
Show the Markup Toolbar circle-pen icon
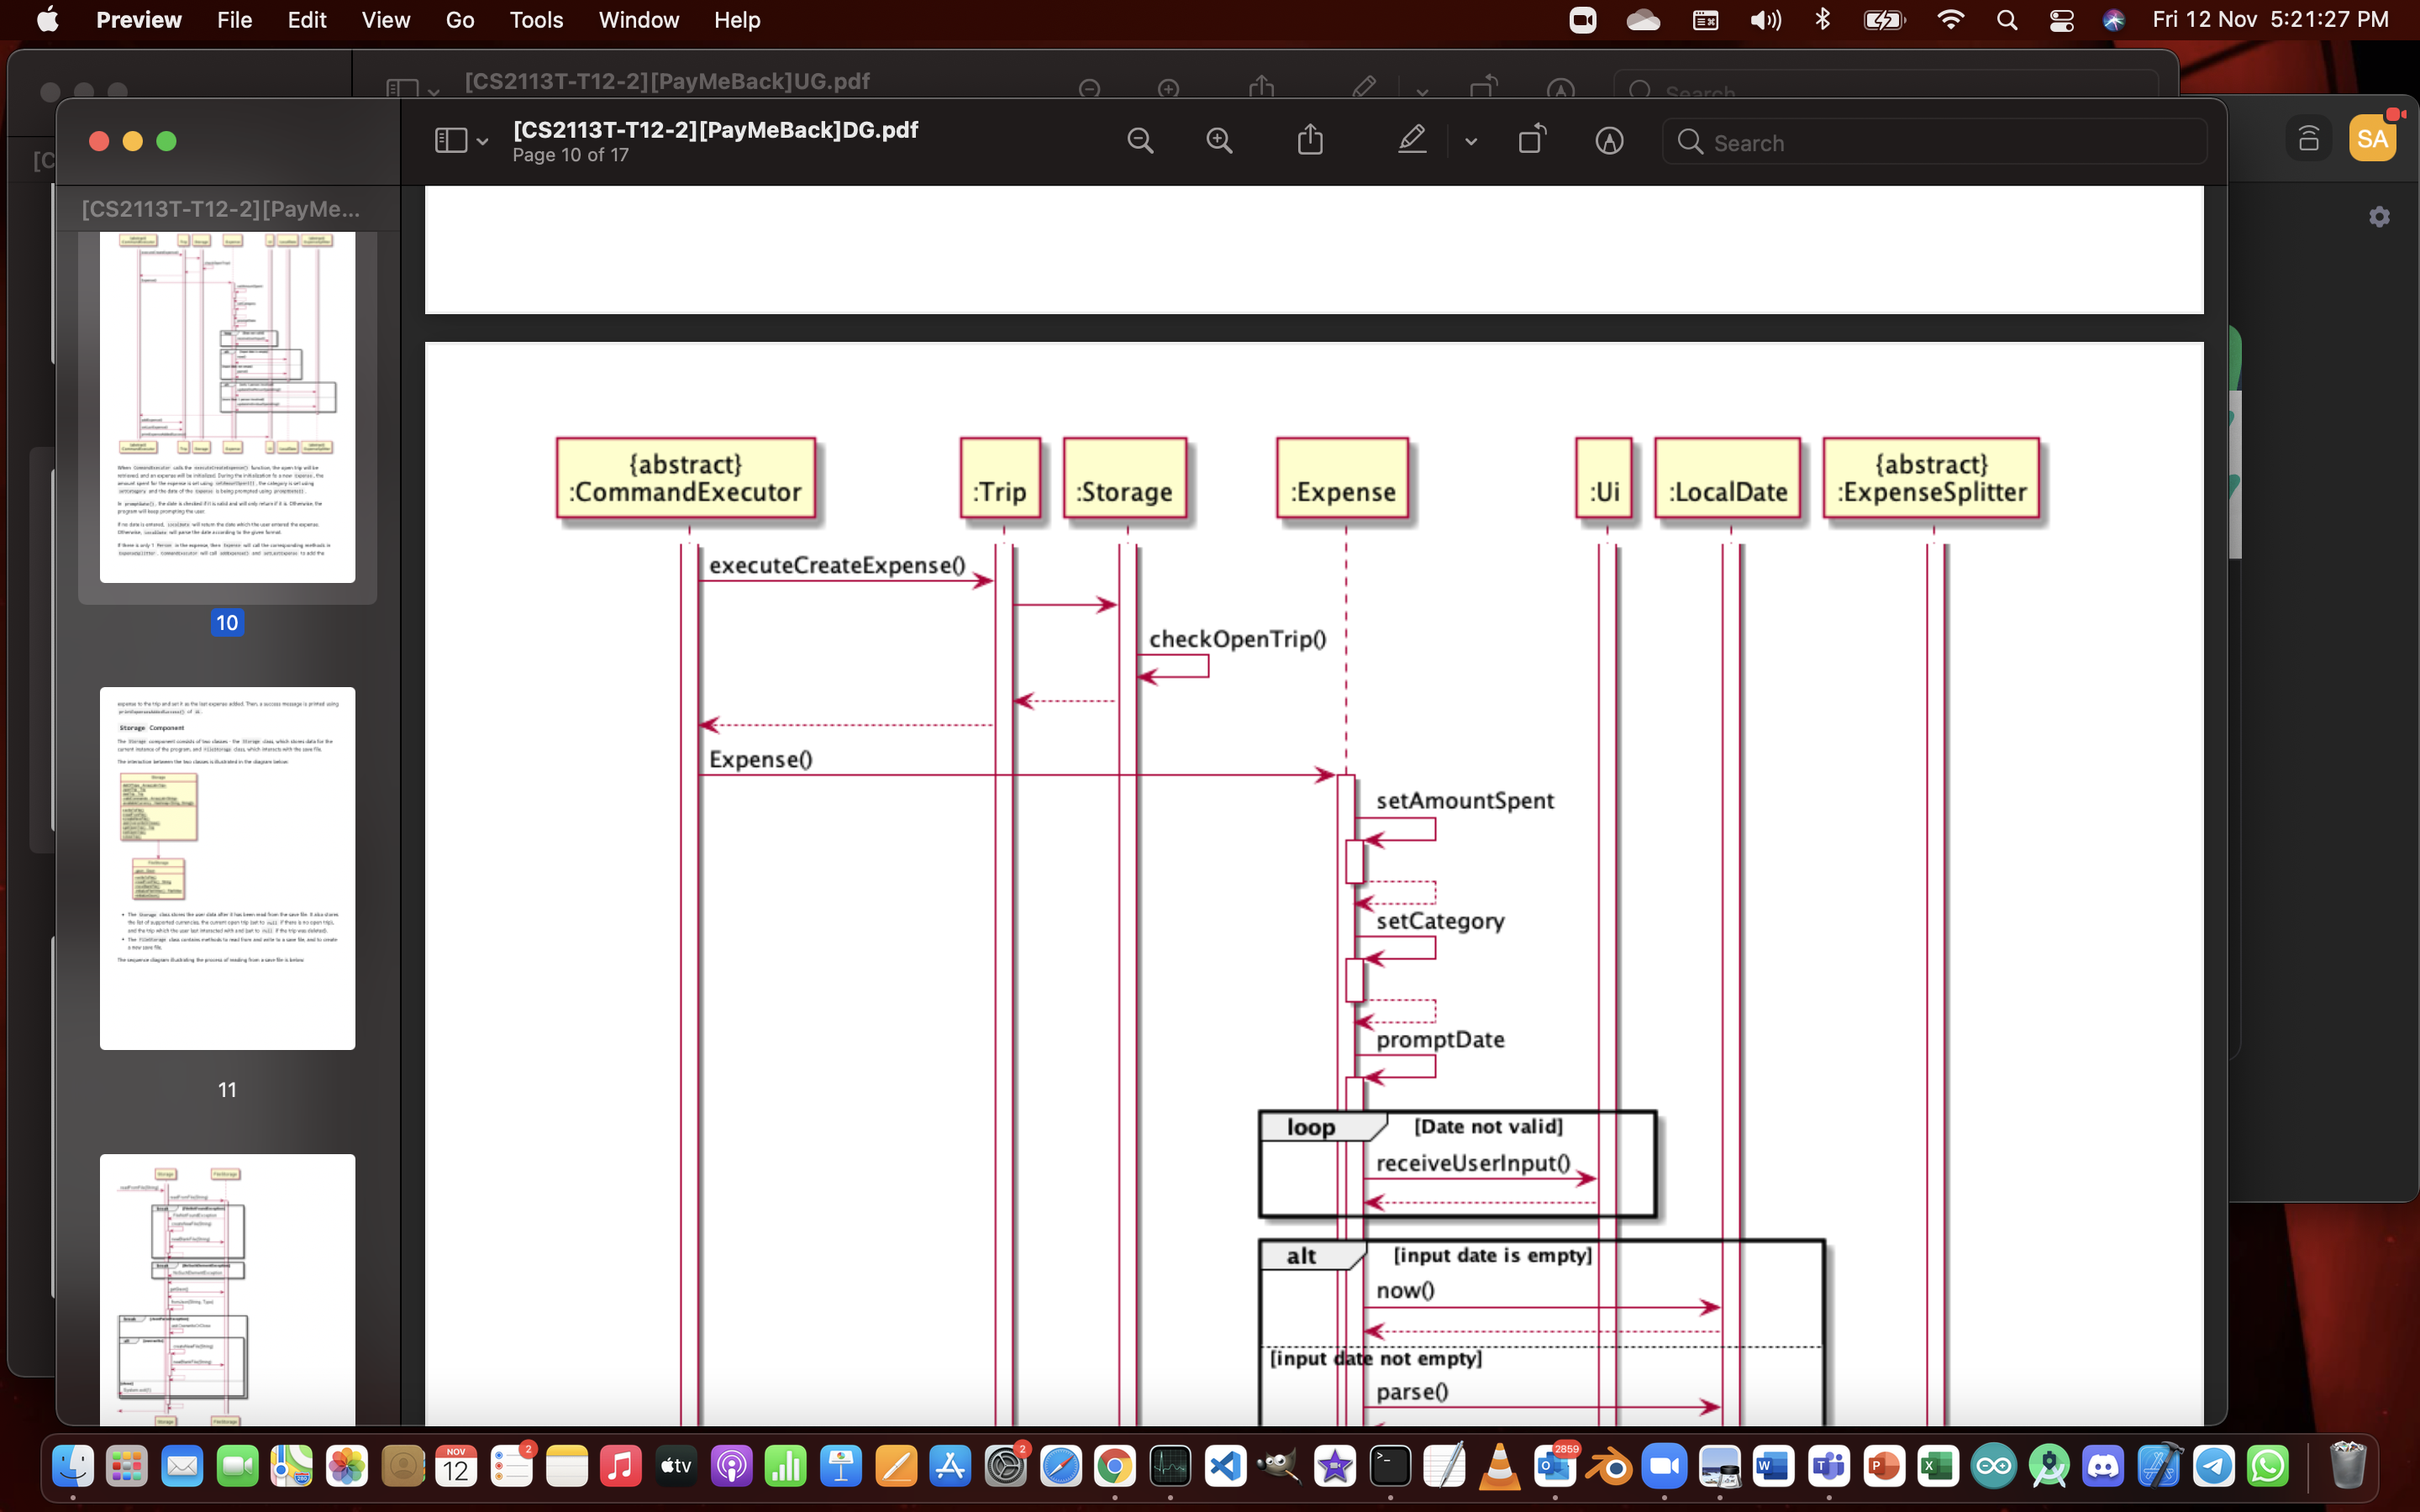[x=1609, y=141]
